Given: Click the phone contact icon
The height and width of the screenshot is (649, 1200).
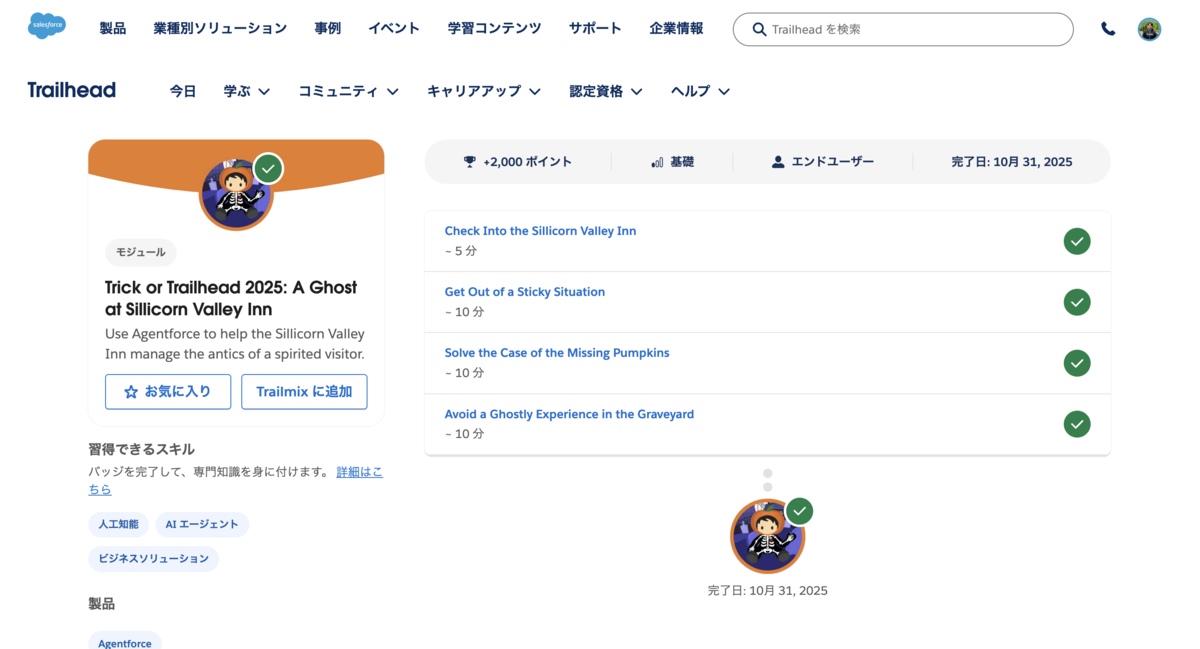Looking at the screenshot, I should click(x=1108, y=29).
